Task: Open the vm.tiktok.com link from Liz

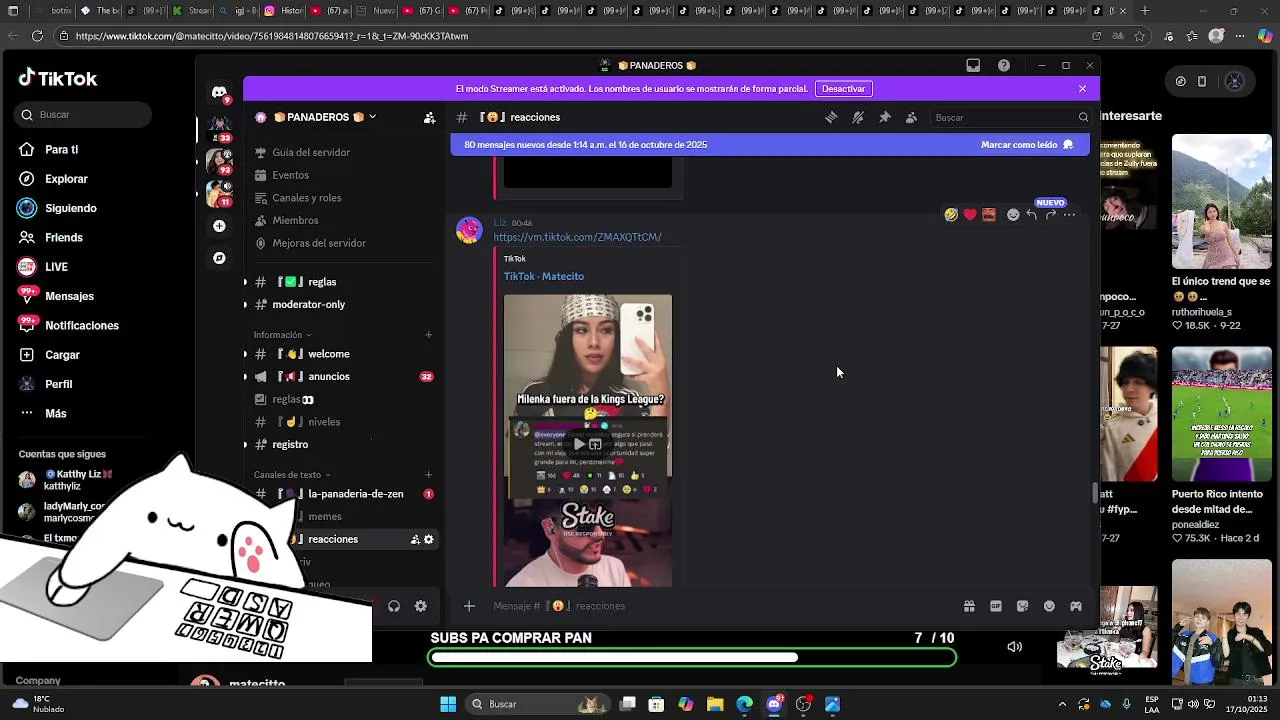Action: pyautogui.click(x=577, y=237)
